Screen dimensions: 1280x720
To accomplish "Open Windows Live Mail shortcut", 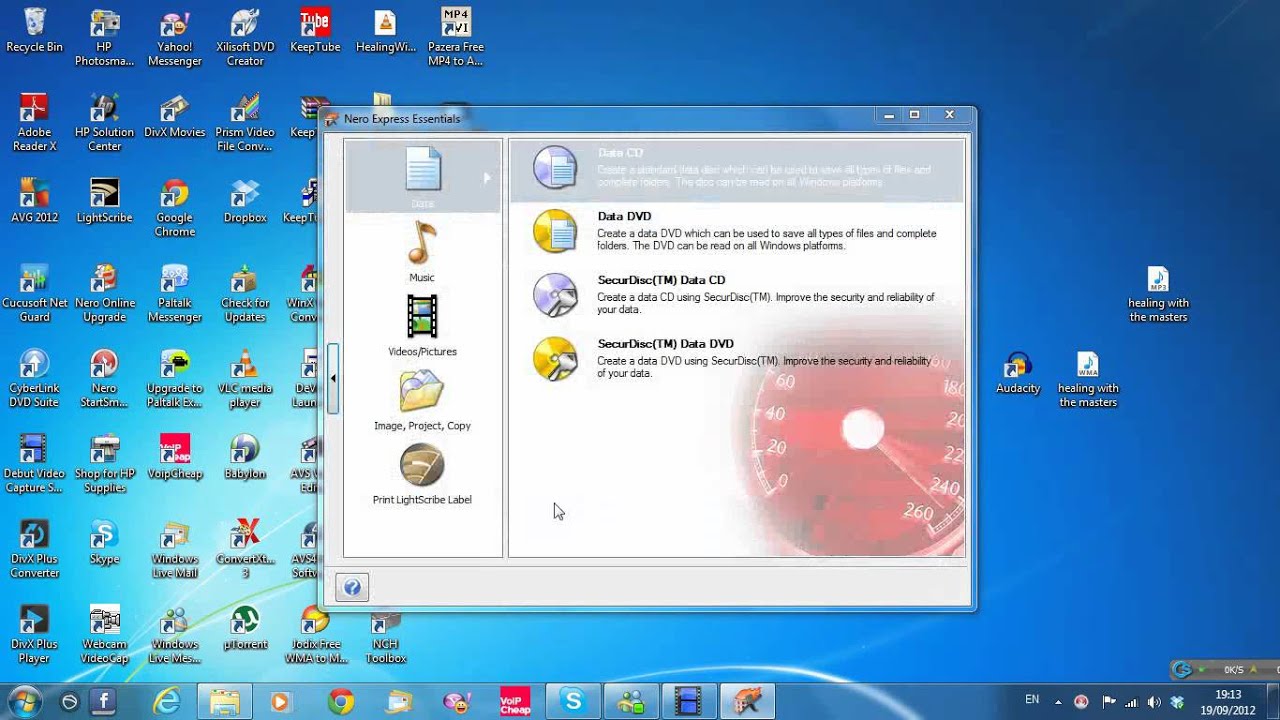I will (174, 548).
